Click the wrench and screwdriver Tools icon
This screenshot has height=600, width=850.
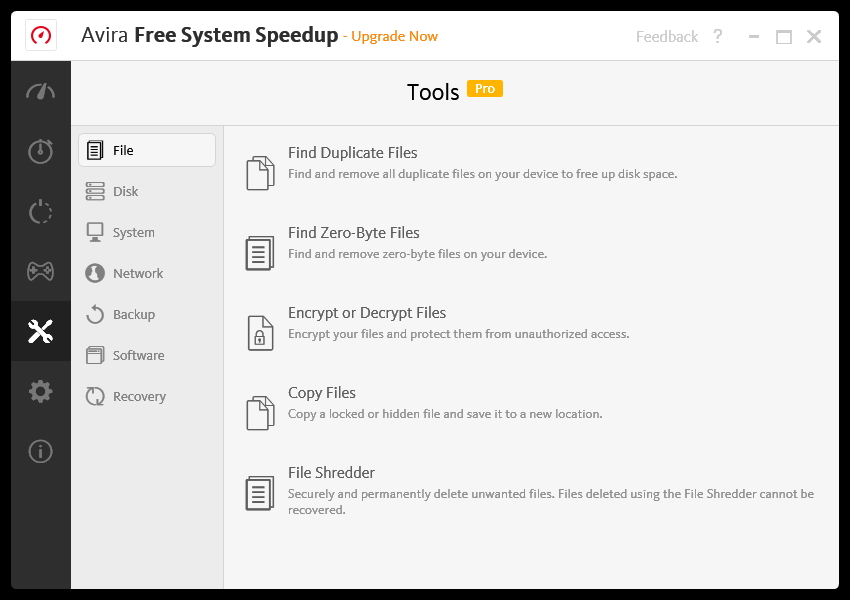[40, 332]
